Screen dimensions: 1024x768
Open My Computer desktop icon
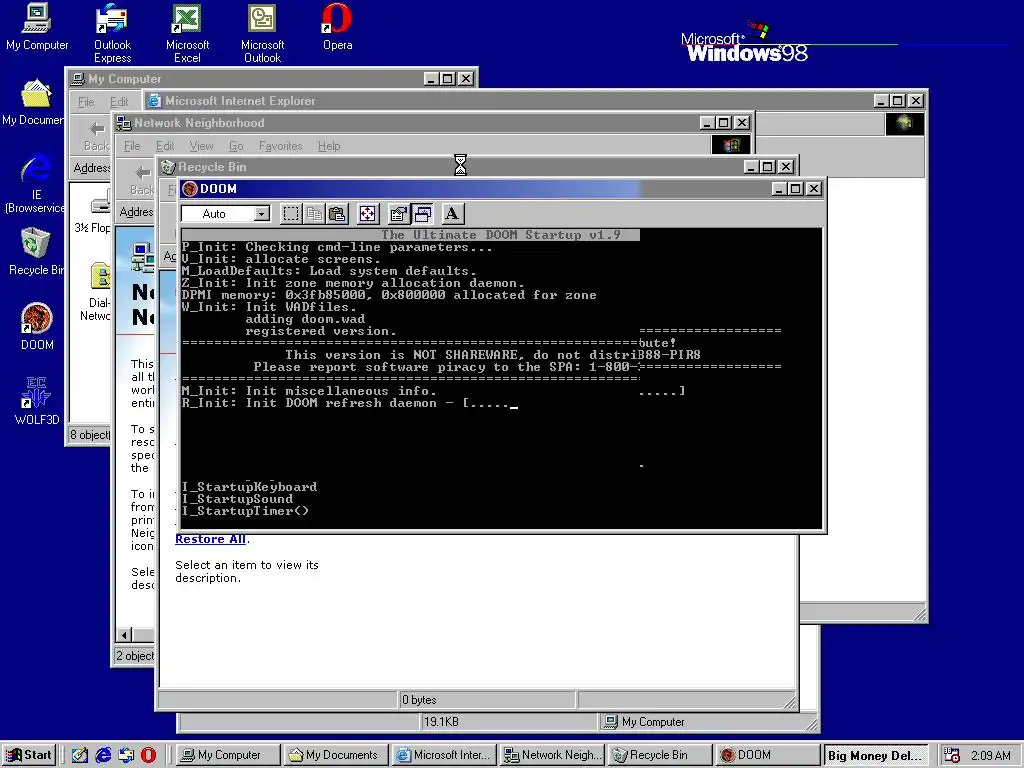point(37,27)
